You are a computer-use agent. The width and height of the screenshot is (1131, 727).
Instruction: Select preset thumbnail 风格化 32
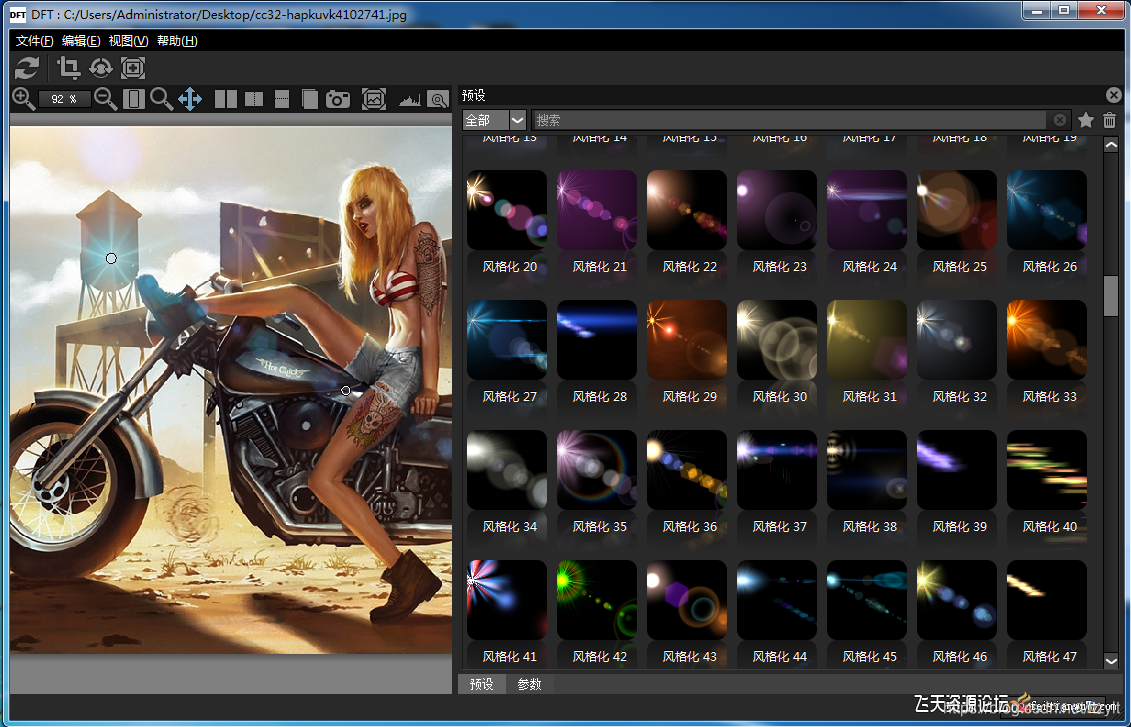(957, 340)
